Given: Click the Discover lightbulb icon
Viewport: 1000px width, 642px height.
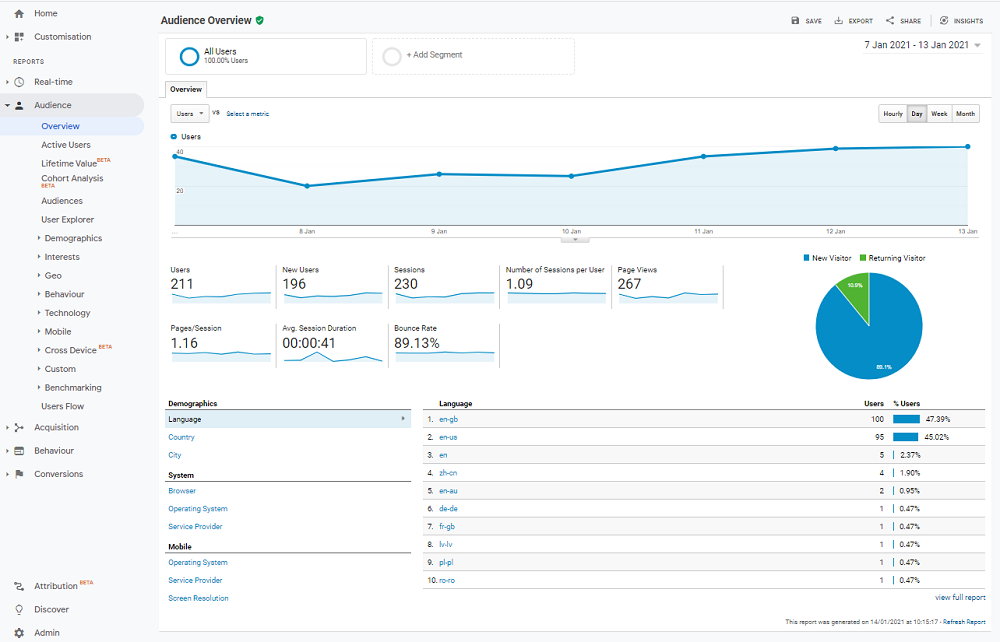Looking at the screenshot, I should 19,609.
